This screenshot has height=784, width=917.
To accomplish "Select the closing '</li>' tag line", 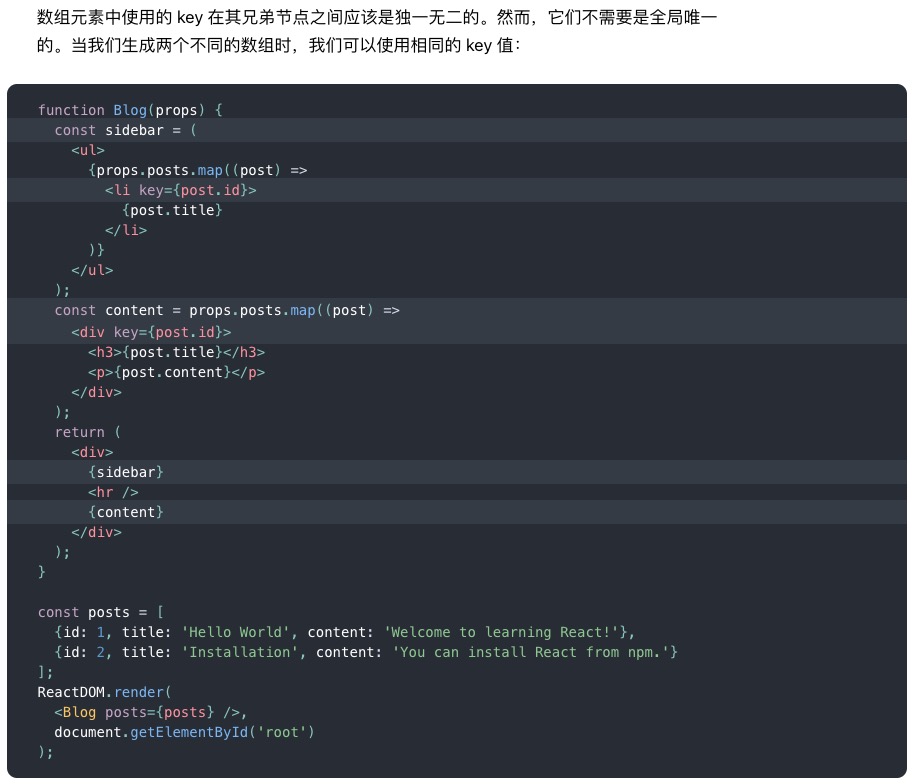I will point(126,230).
